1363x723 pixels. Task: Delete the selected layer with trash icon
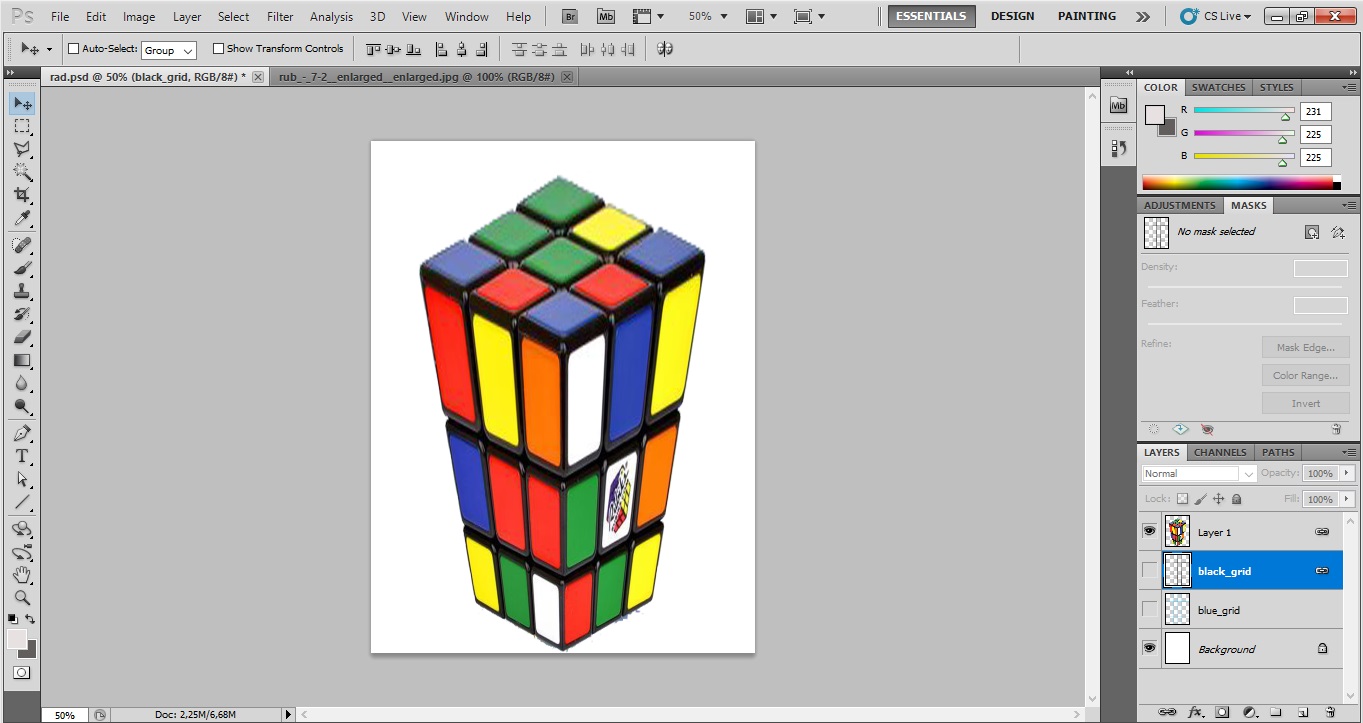click(x=1330, y=713)
